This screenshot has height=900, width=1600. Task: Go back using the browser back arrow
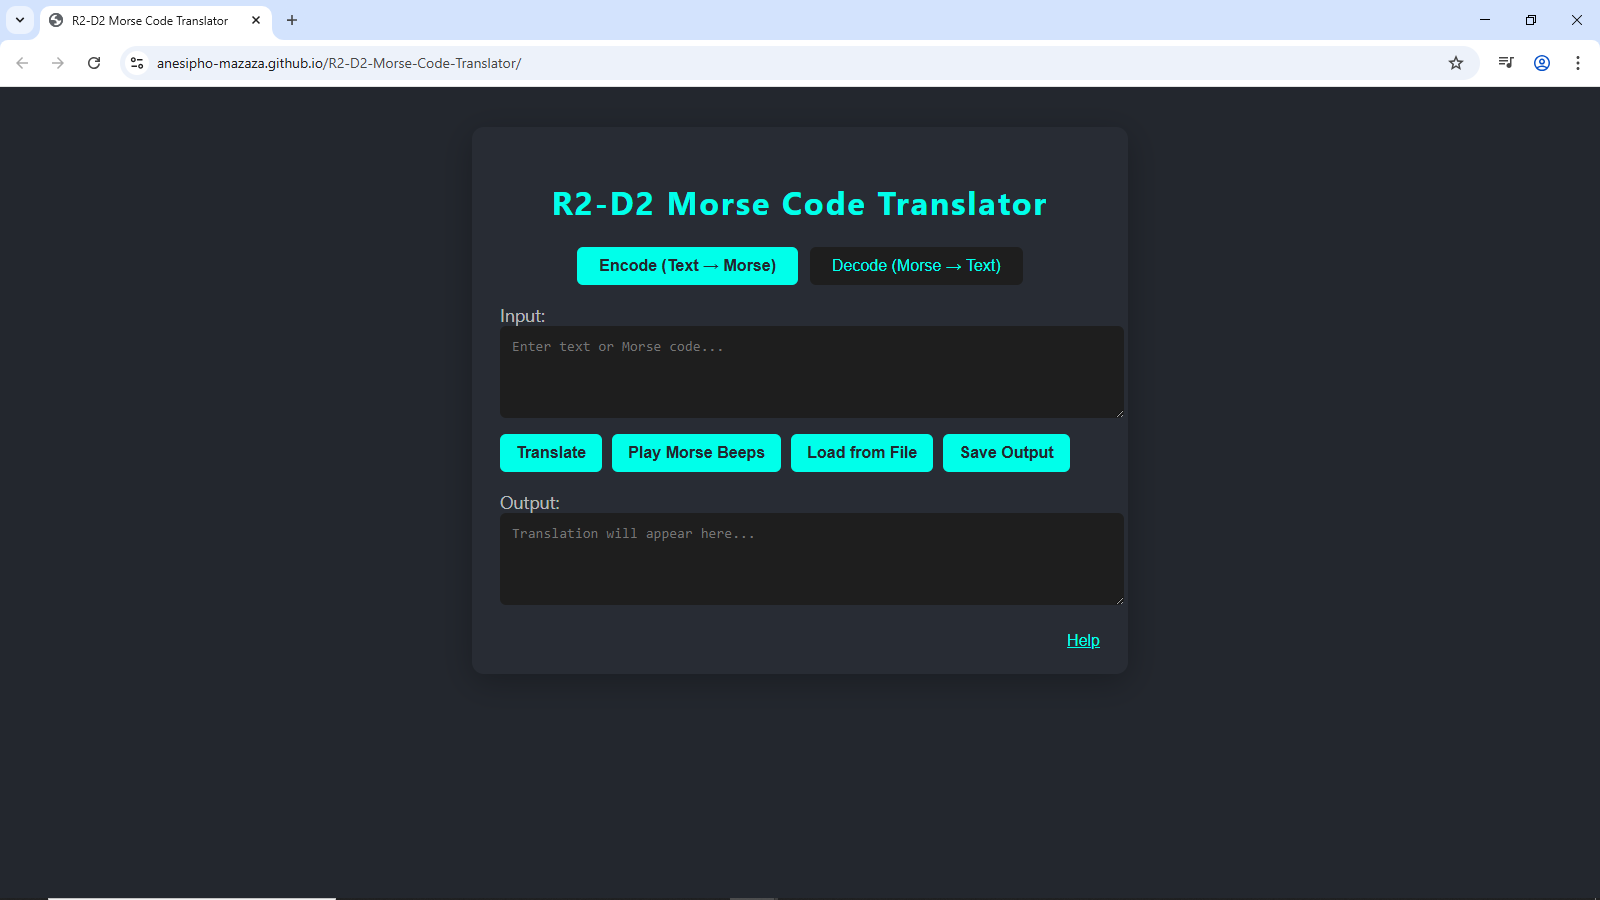22,63
